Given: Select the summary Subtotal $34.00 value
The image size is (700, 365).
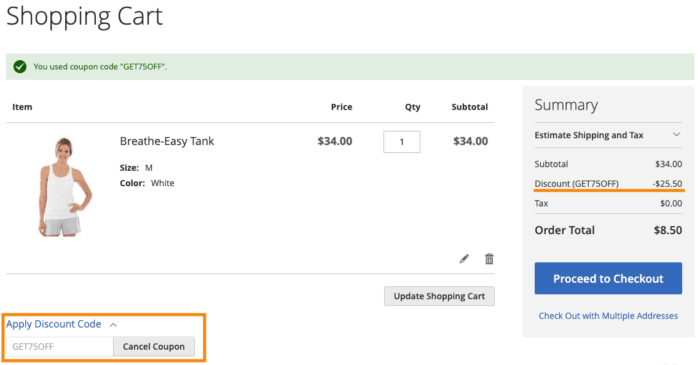Looking at the screenshot, I should click(x=668, y=164).
